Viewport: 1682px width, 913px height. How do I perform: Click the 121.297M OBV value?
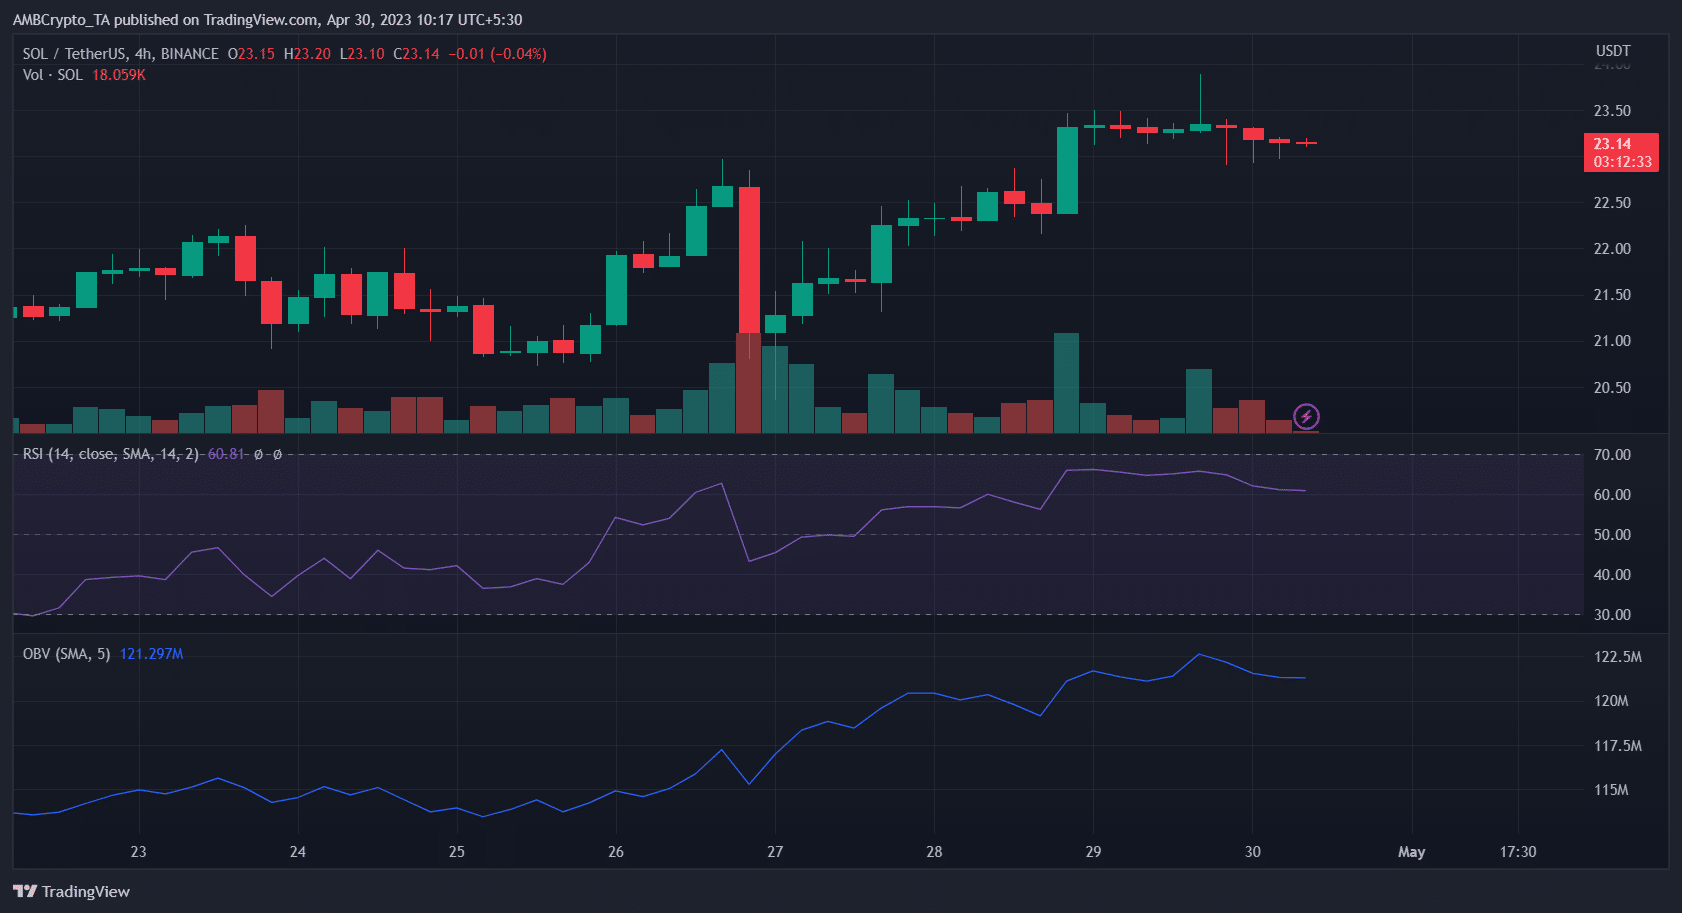coord(151,654)
